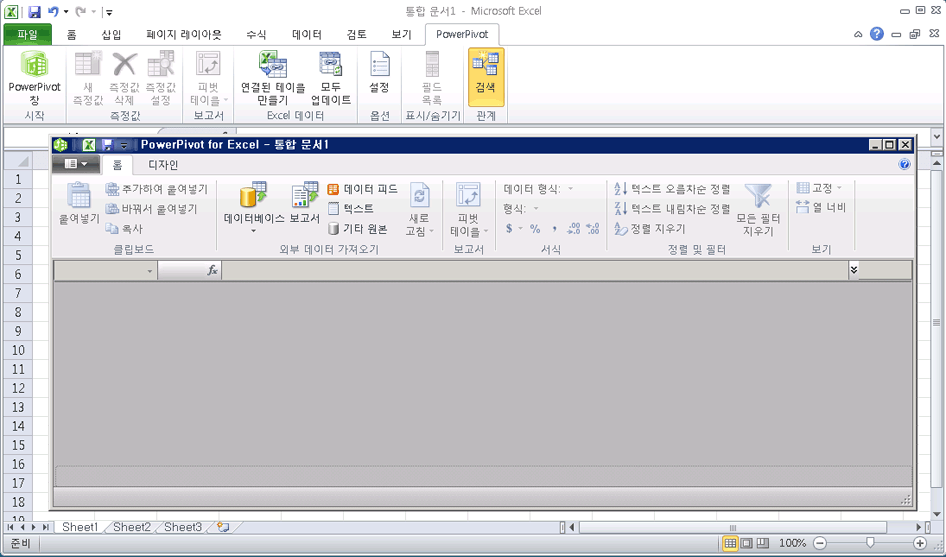The height and width of the screenshot is (557, 946).
Task: Expand the PowerPivot formula bar chevron
Action: [x=853, y=270]
